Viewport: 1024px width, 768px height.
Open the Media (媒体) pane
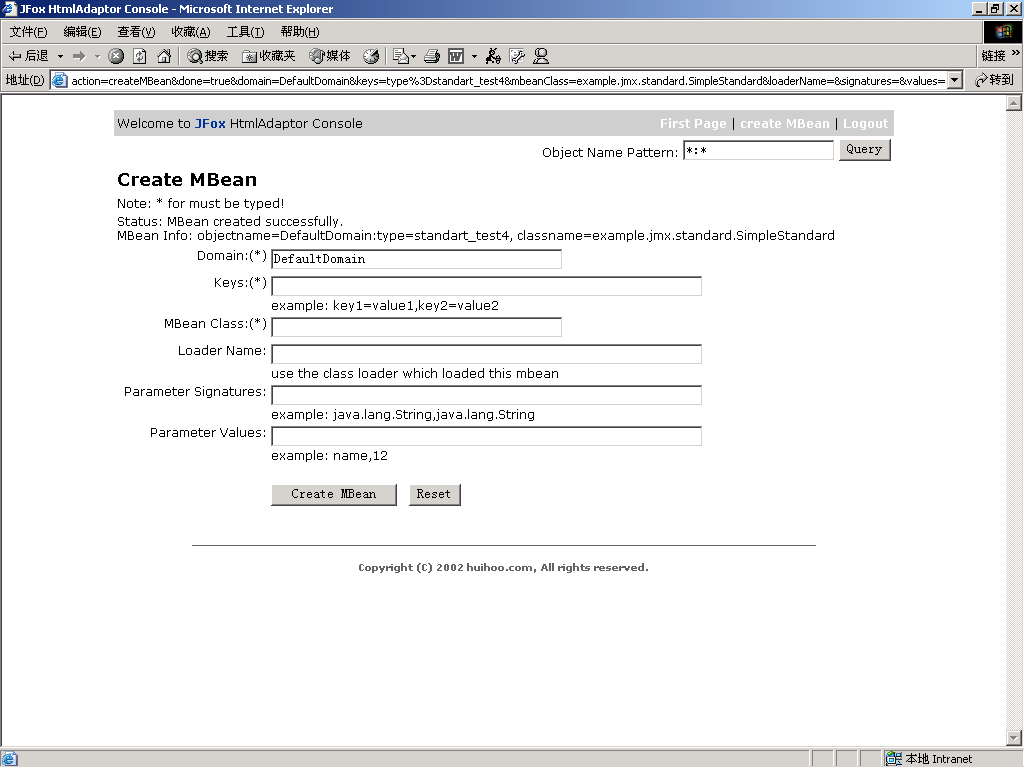point(330,56)
